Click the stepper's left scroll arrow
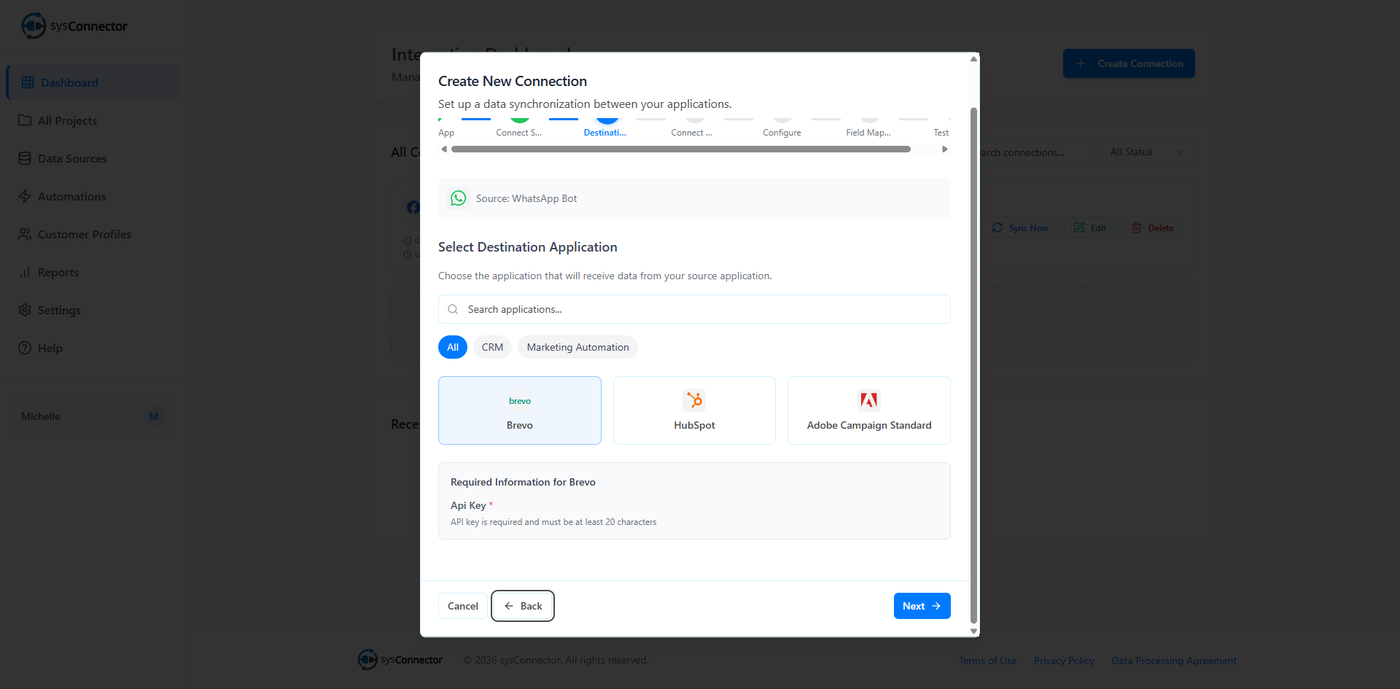The width and height of the screenshot is (1400, 689). (444, 149)
